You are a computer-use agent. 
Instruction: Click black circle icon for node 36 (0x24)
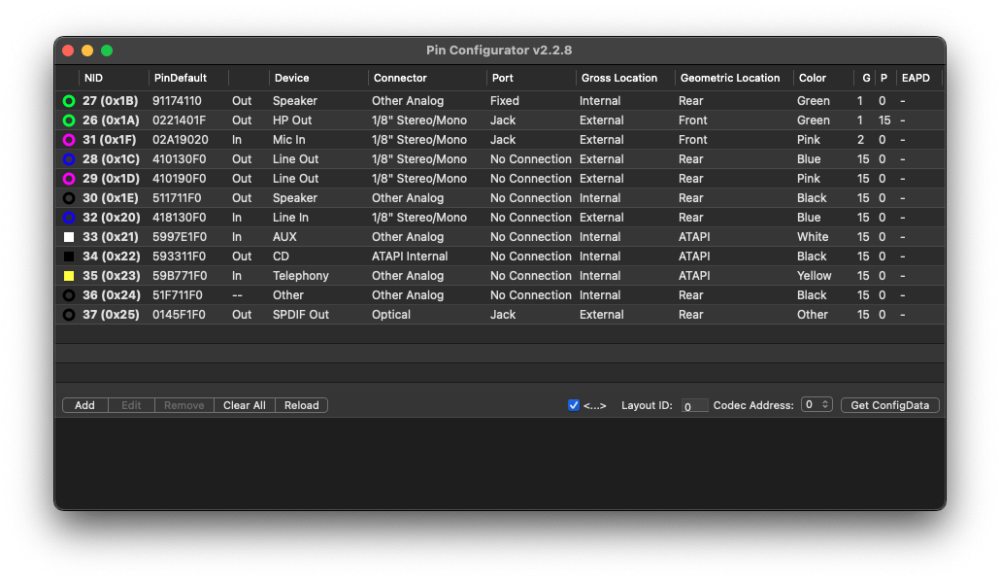coord(69,295)
